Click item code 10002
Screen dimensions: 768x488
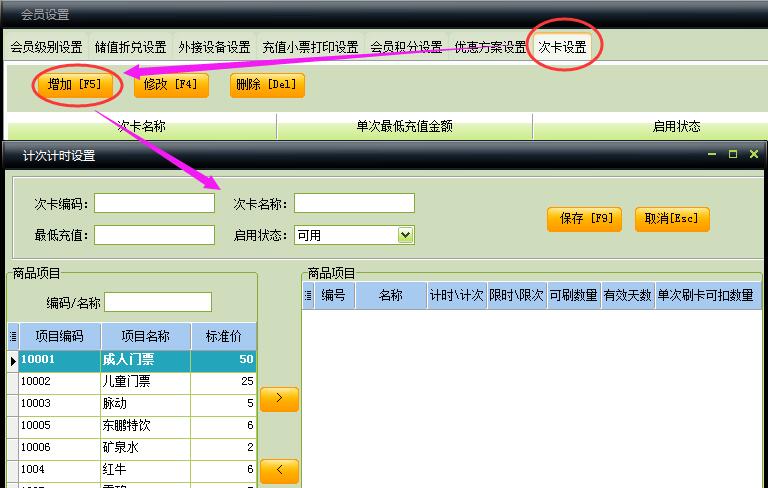click(x=36, y=382)
